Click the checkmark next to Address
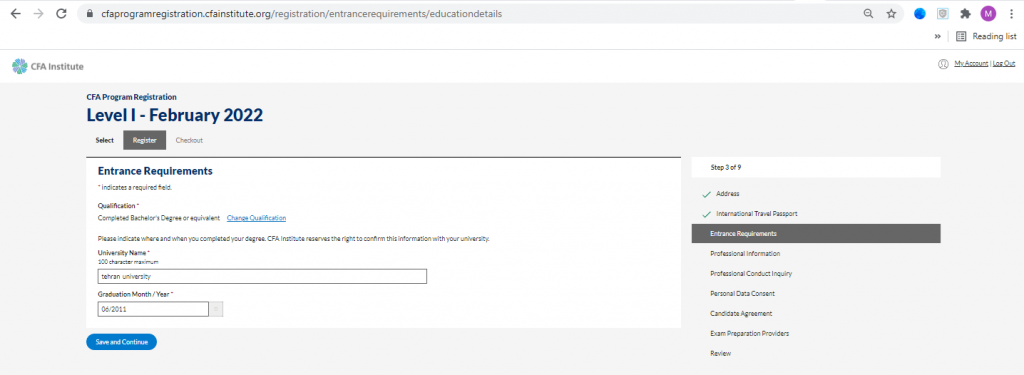Image resolution: width=1024 pixels, height=375 pixels. point(705,195)
